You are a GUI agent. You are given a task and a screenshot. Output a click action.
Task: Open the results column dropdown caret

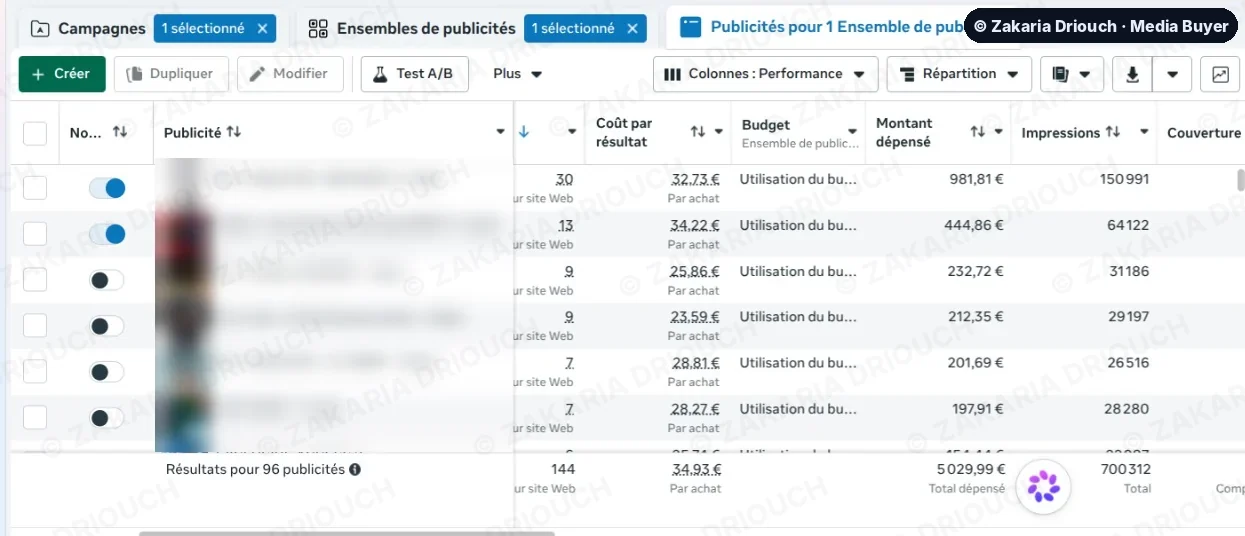[573, 132]
